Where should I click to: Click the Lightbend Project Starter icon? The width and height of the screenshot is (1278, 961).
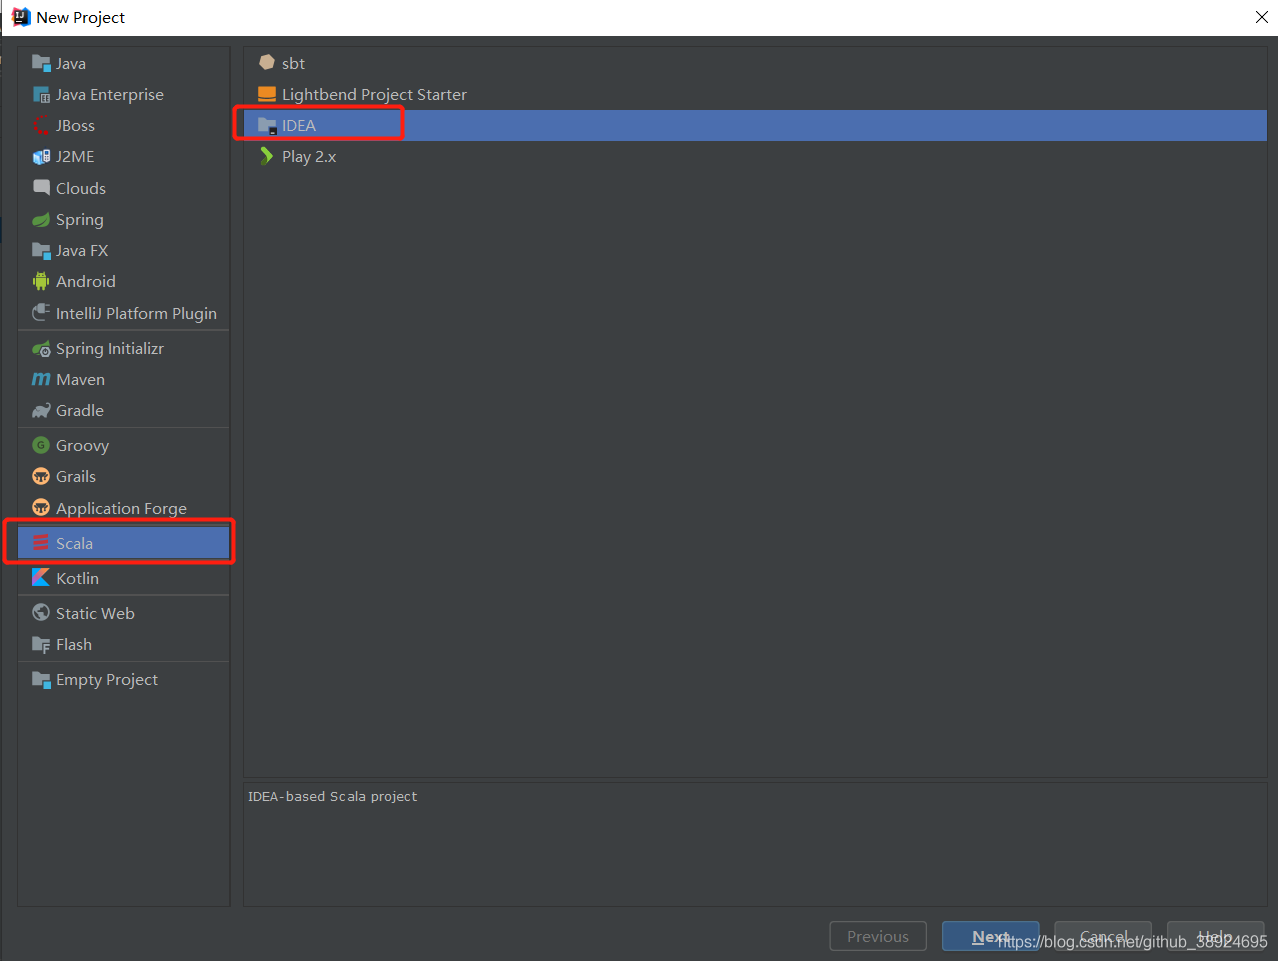(x=267, y=94)
